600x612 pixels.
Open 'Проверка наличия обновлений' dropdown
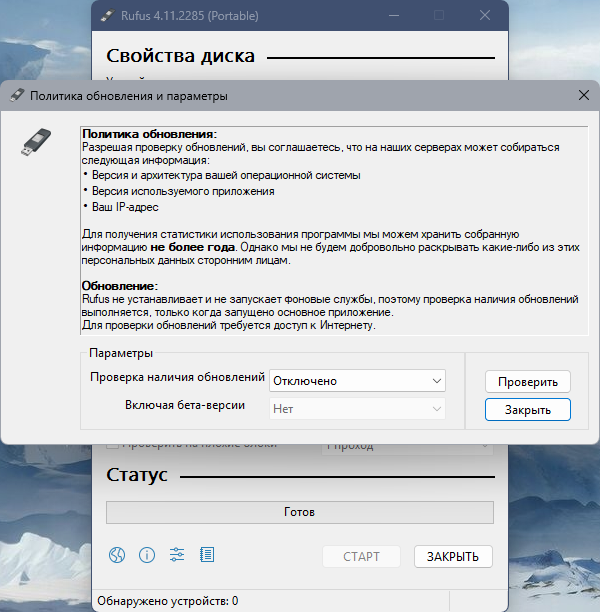click(357, 381)
